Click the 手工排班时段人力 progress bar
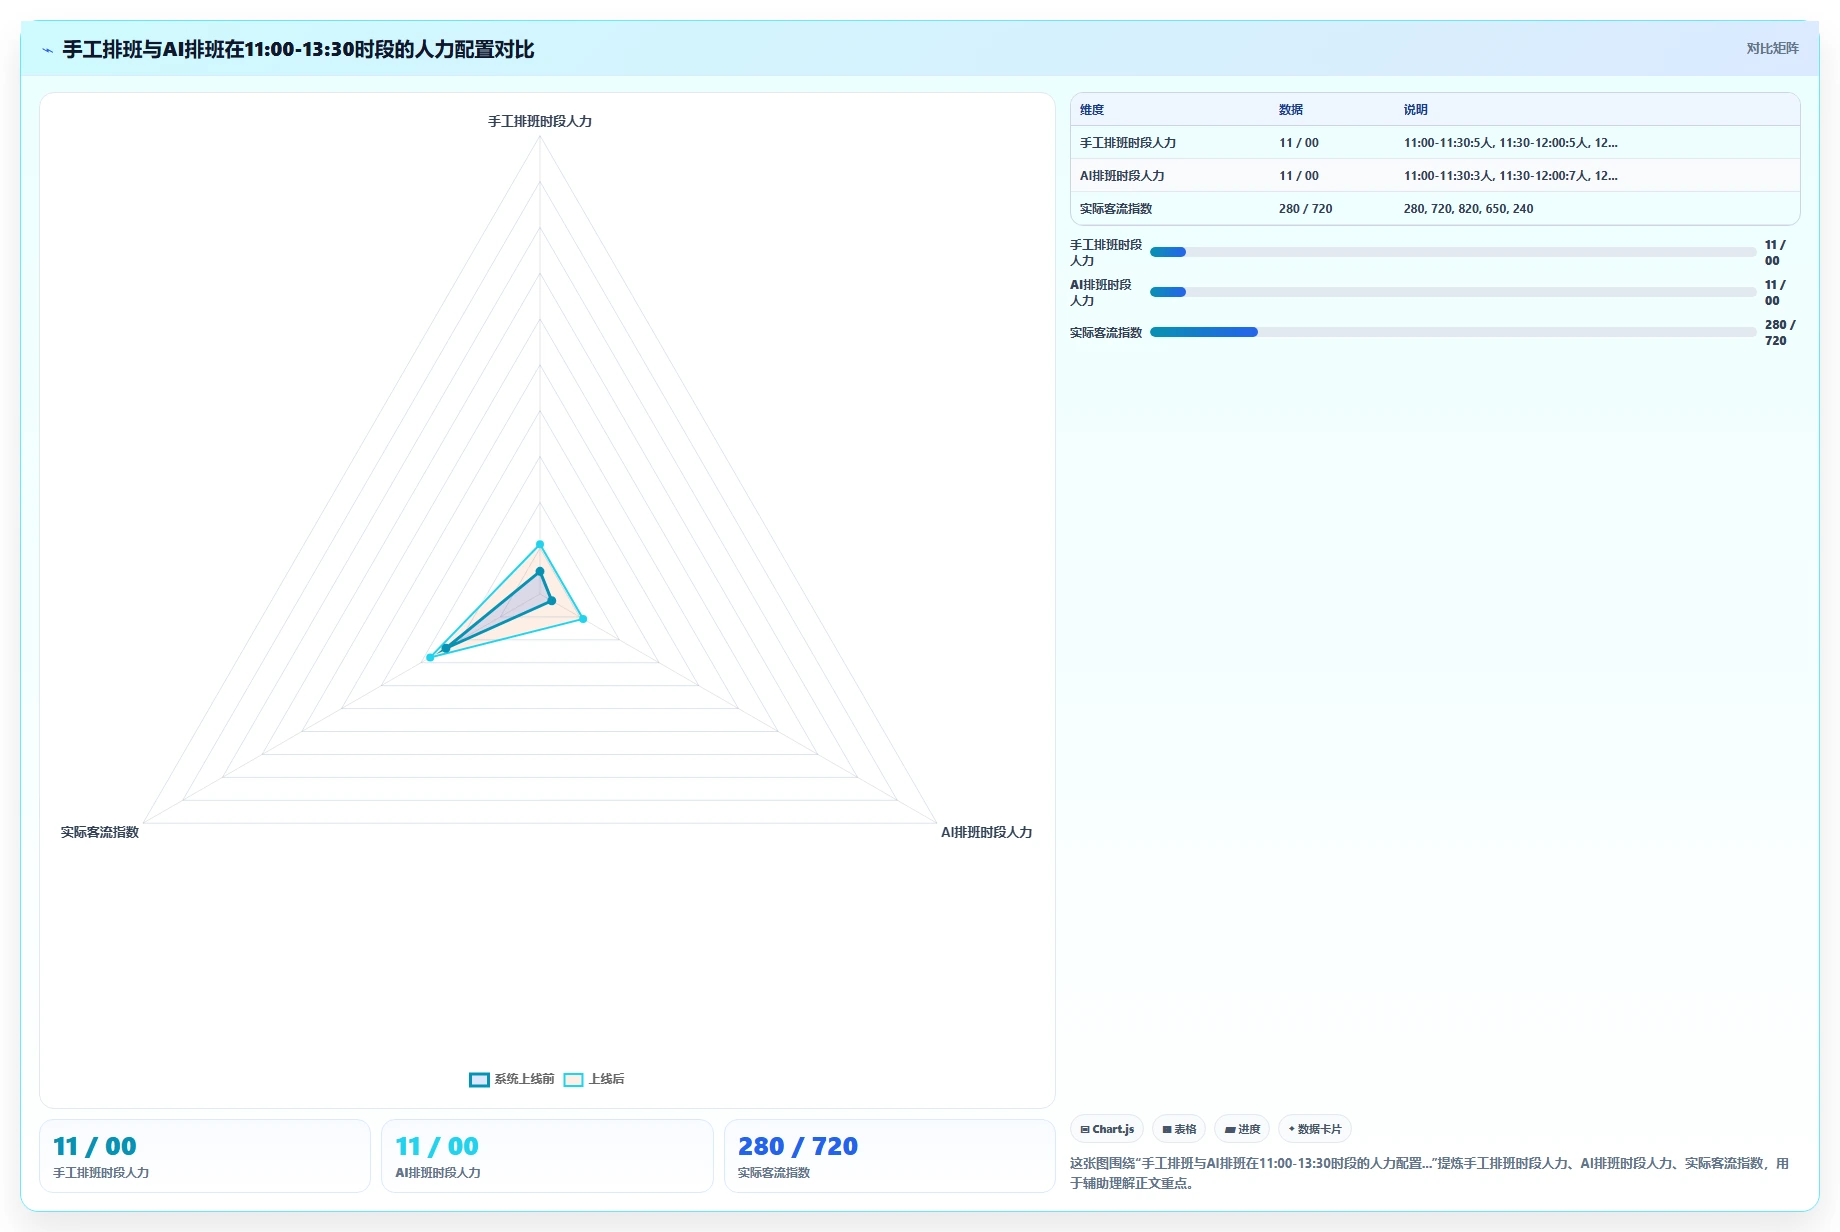This screenshot has width=1840, height=1232. coord(1453,252)
